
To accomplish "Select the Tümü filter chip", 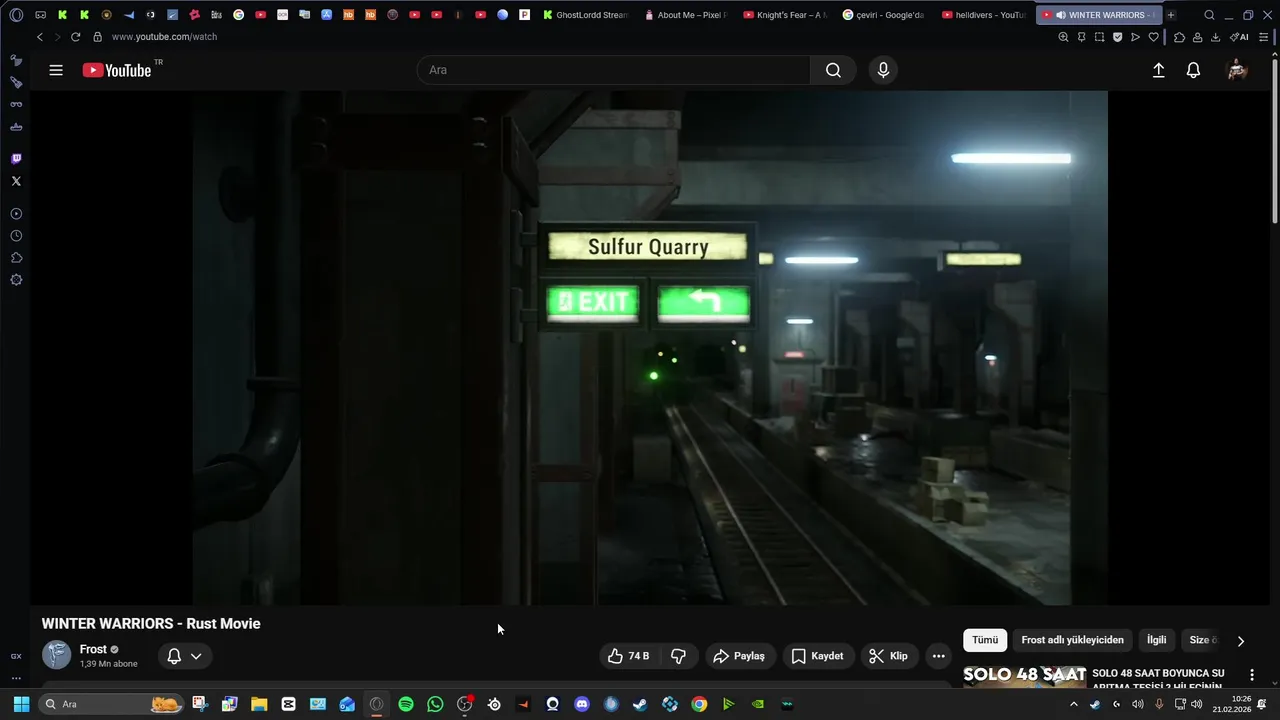I will (985, 640).
